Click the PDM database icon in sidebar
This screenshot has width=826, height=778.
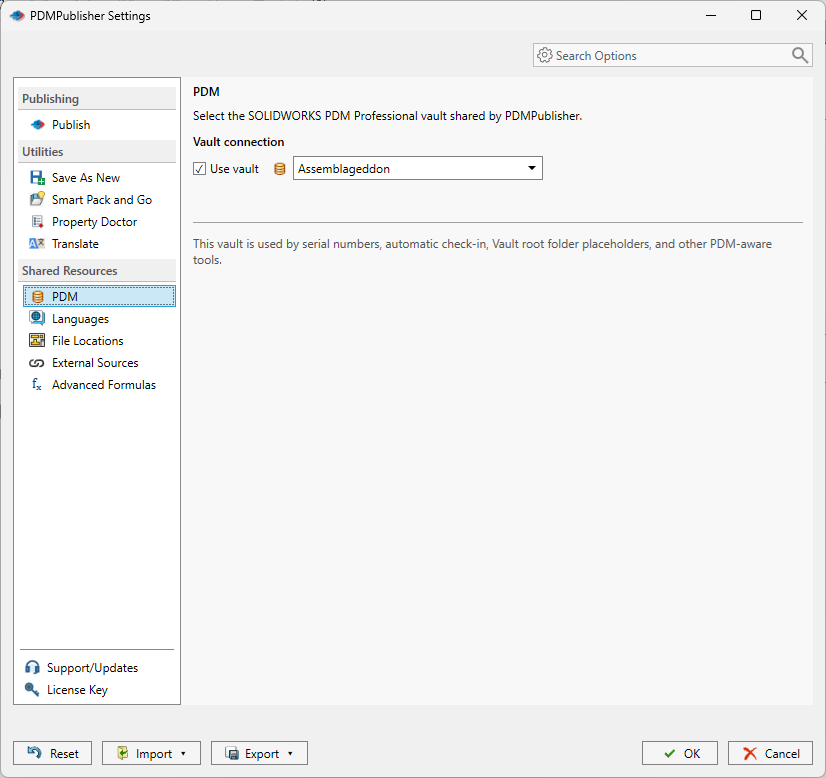click(37, 297)
